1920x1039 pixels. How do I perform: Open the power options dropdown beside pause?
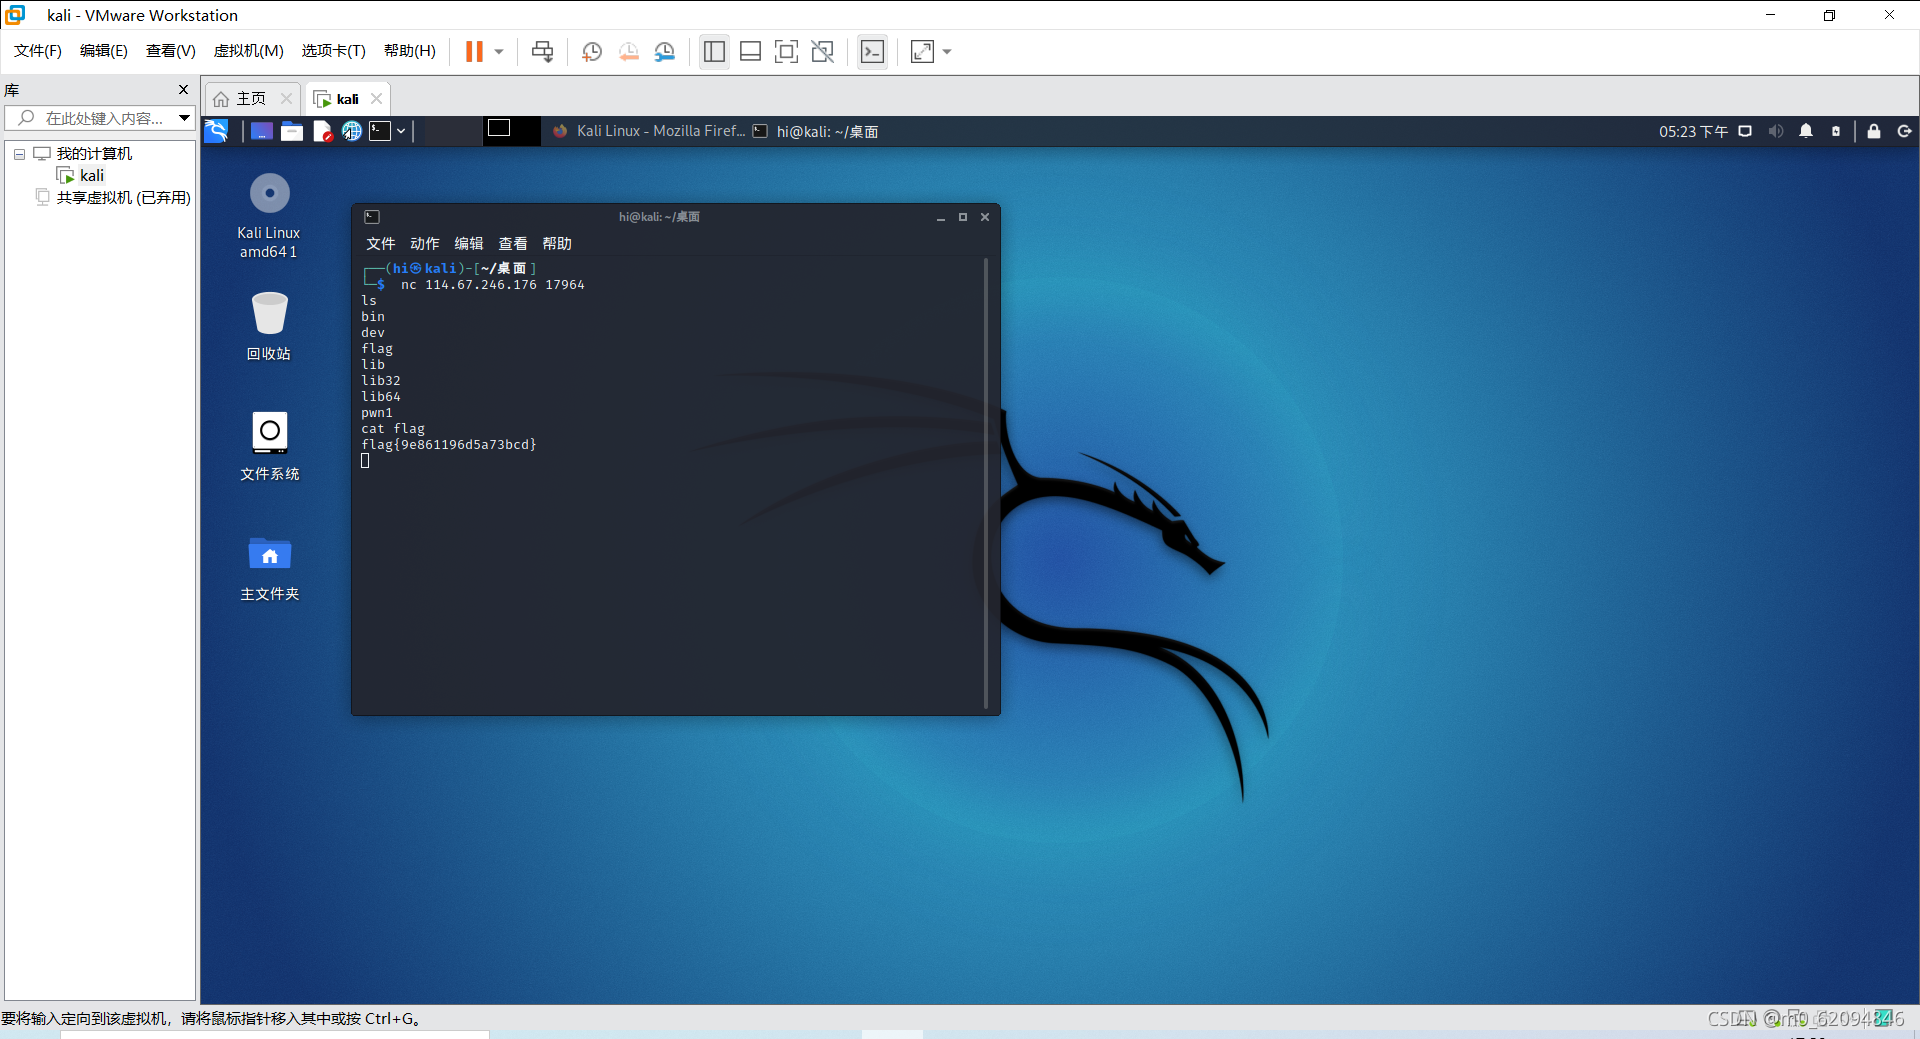click(x=499, y=51)
